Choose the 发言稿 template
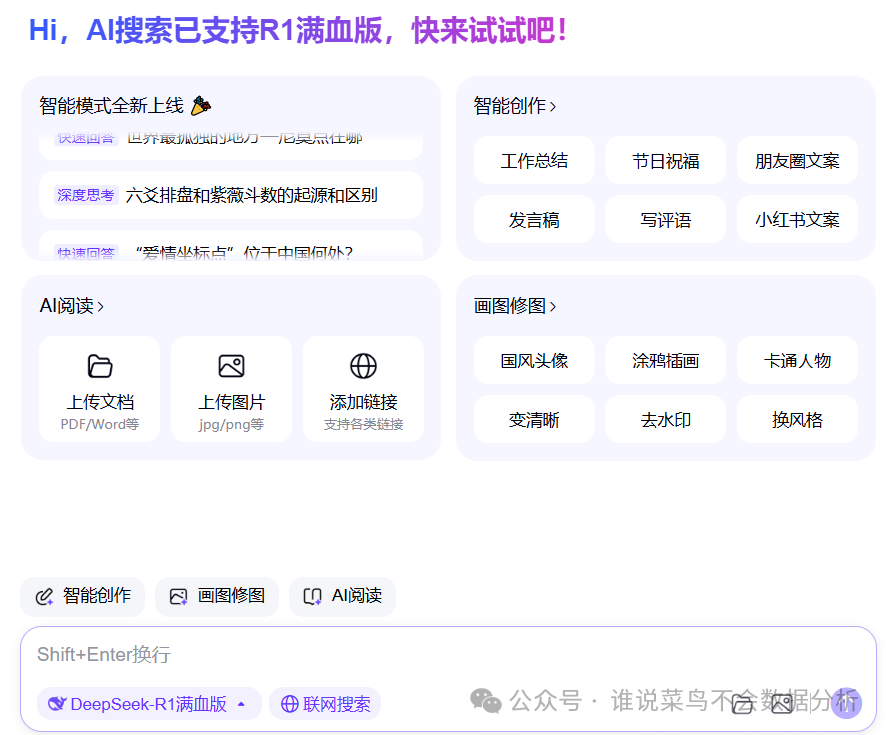886x735 pixels. coord(534,220)
